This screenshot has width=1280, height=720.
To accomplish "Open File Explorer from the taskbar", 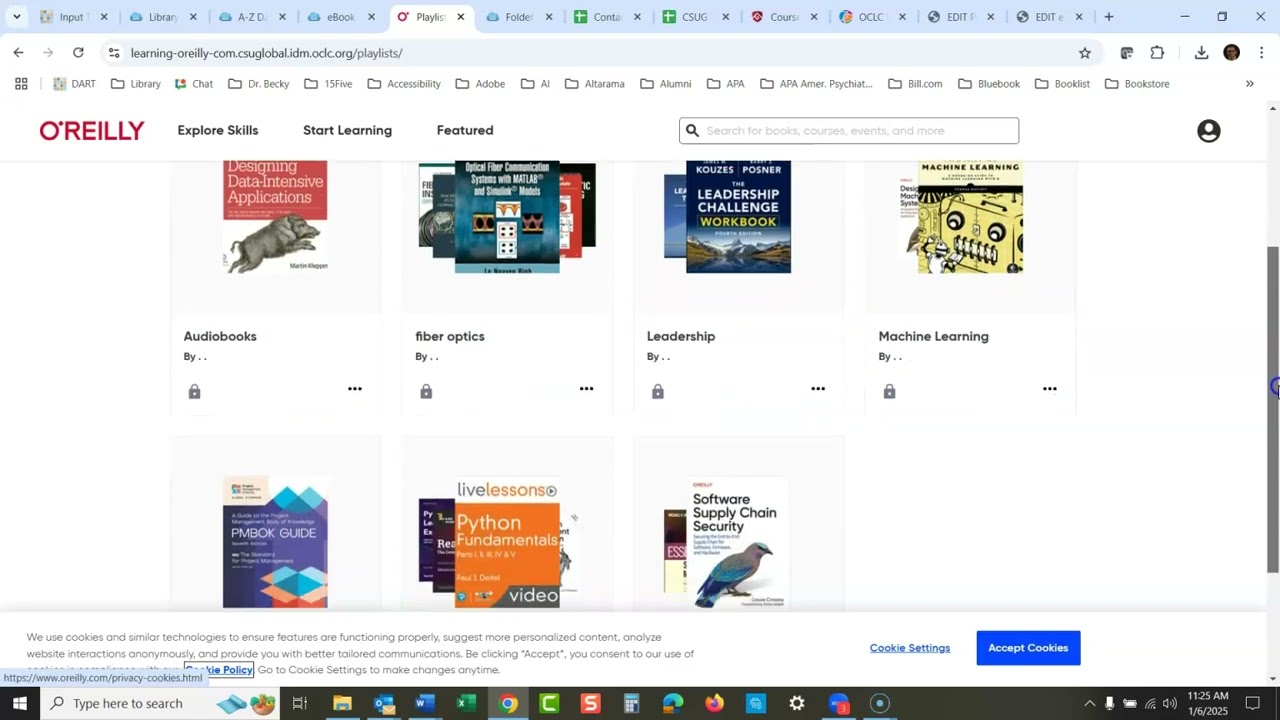I will click(x=342, y=704).
